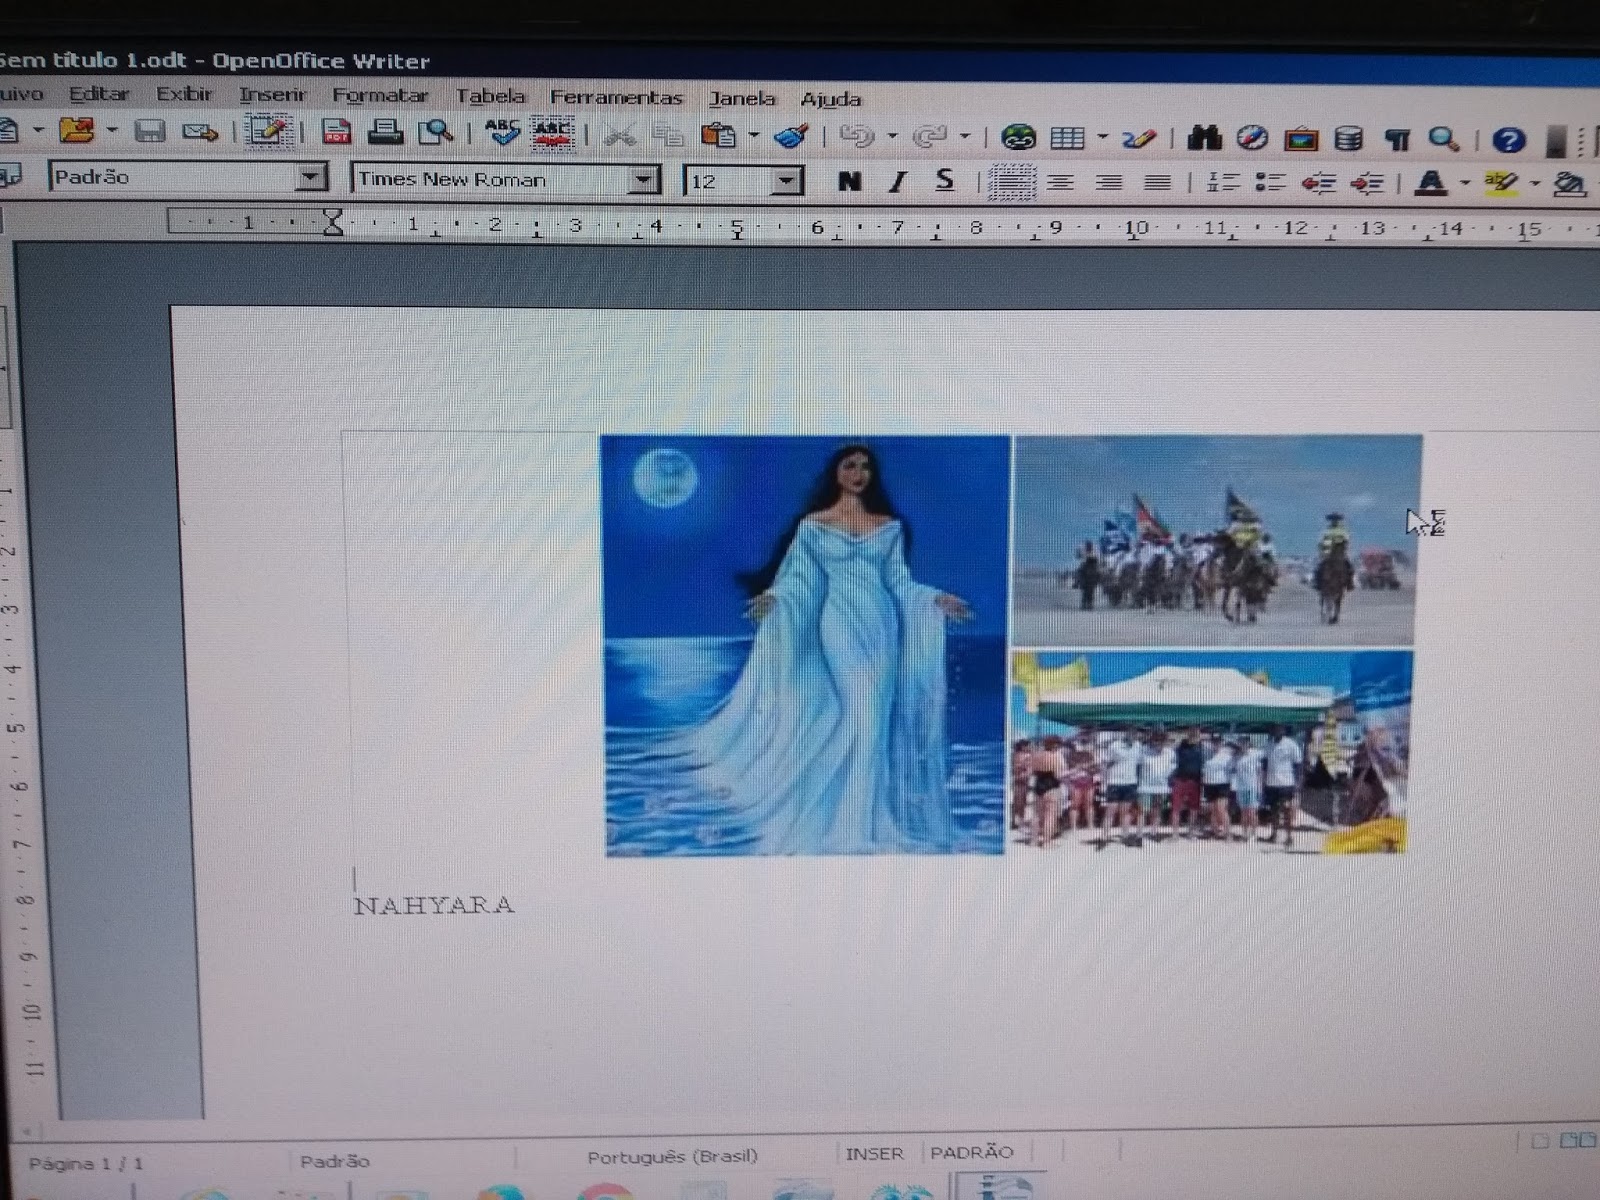Toggle Bullets list on/off
Screen dimensions: 1600x1200
coord(1270,183)
